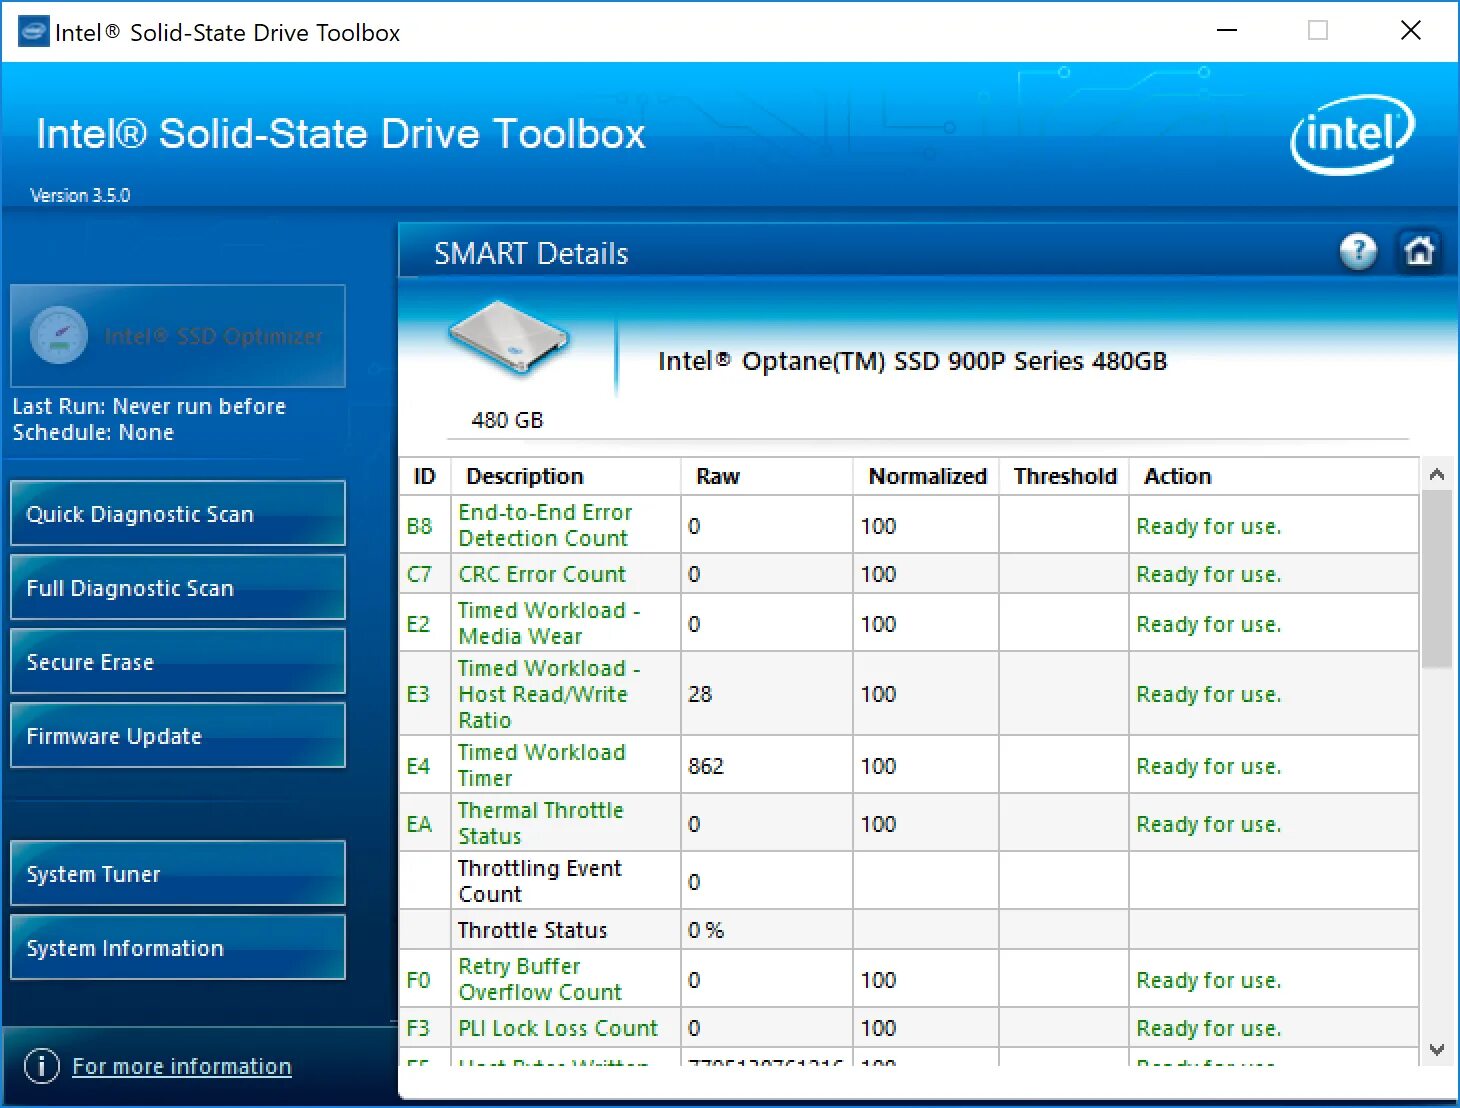Open Secure Erase
Screen dimensions: 1460x1108
[x=178, y=662]
